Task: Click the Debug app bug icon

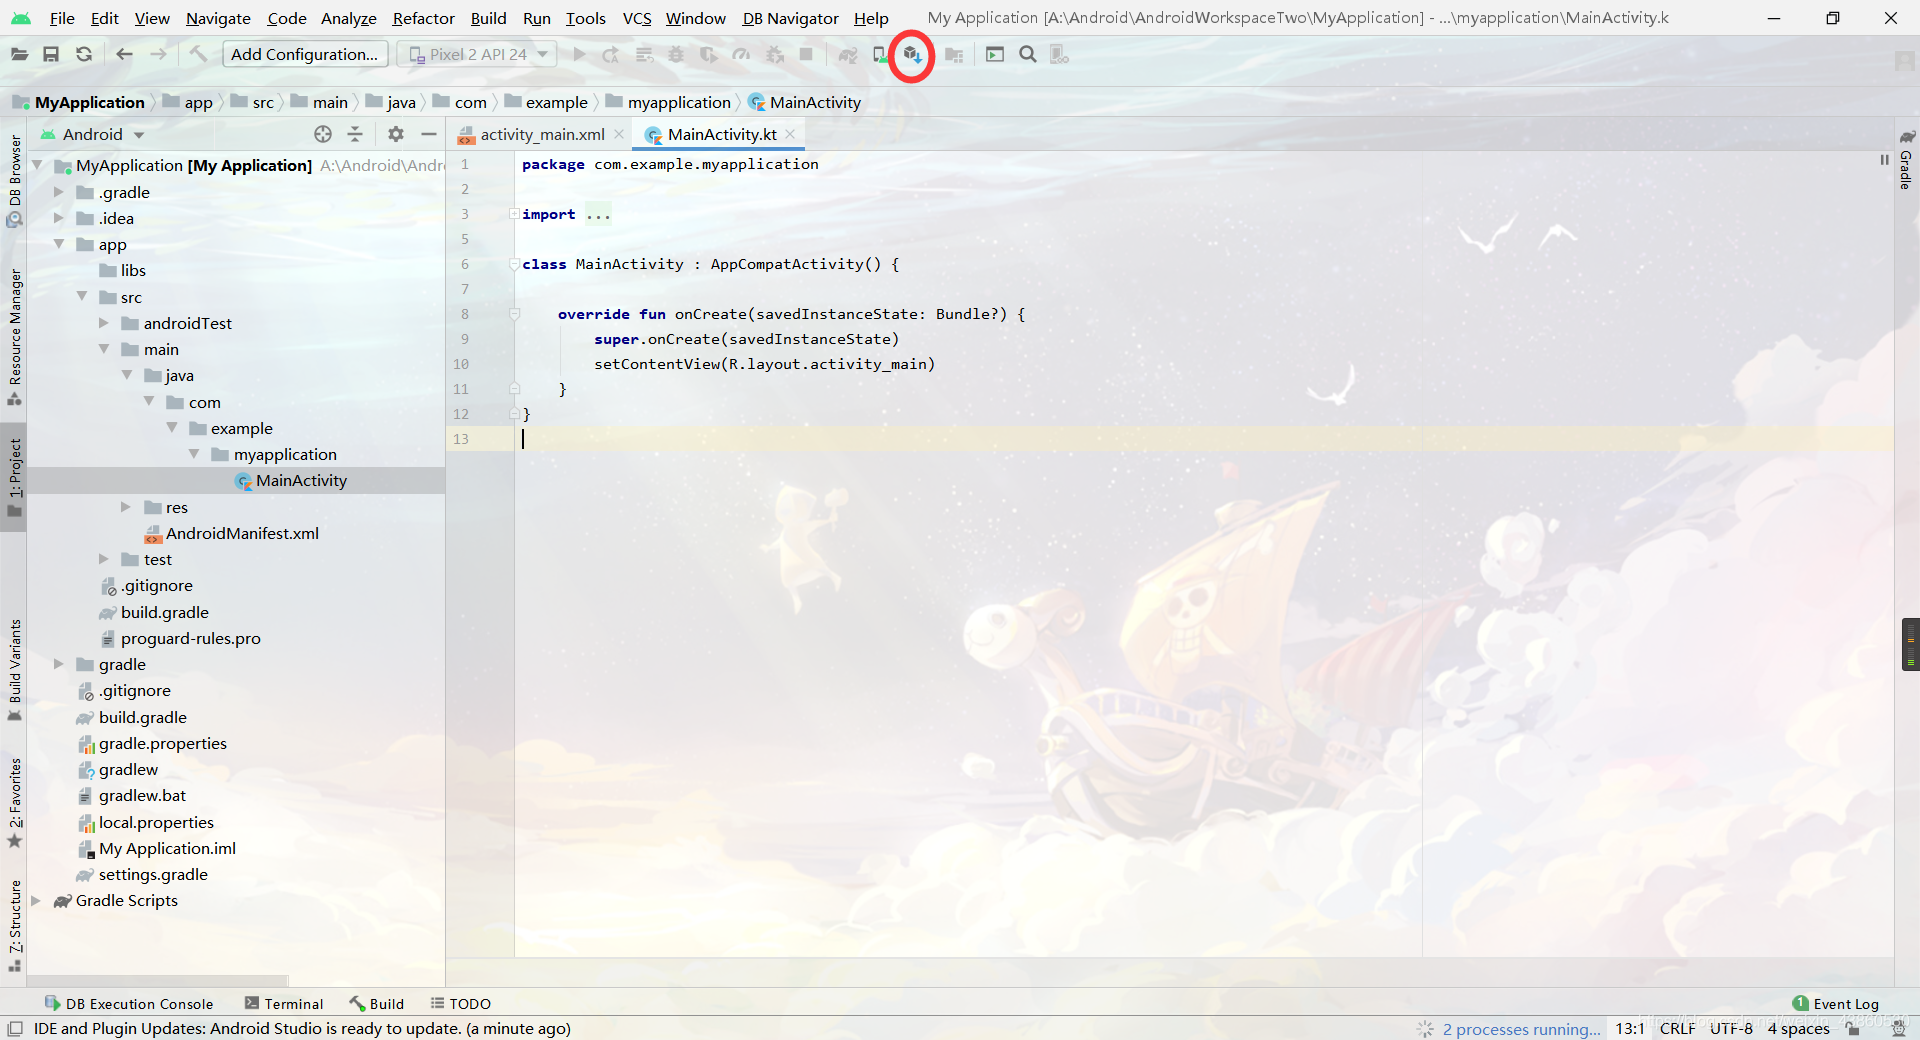Action: pos(677,54)
